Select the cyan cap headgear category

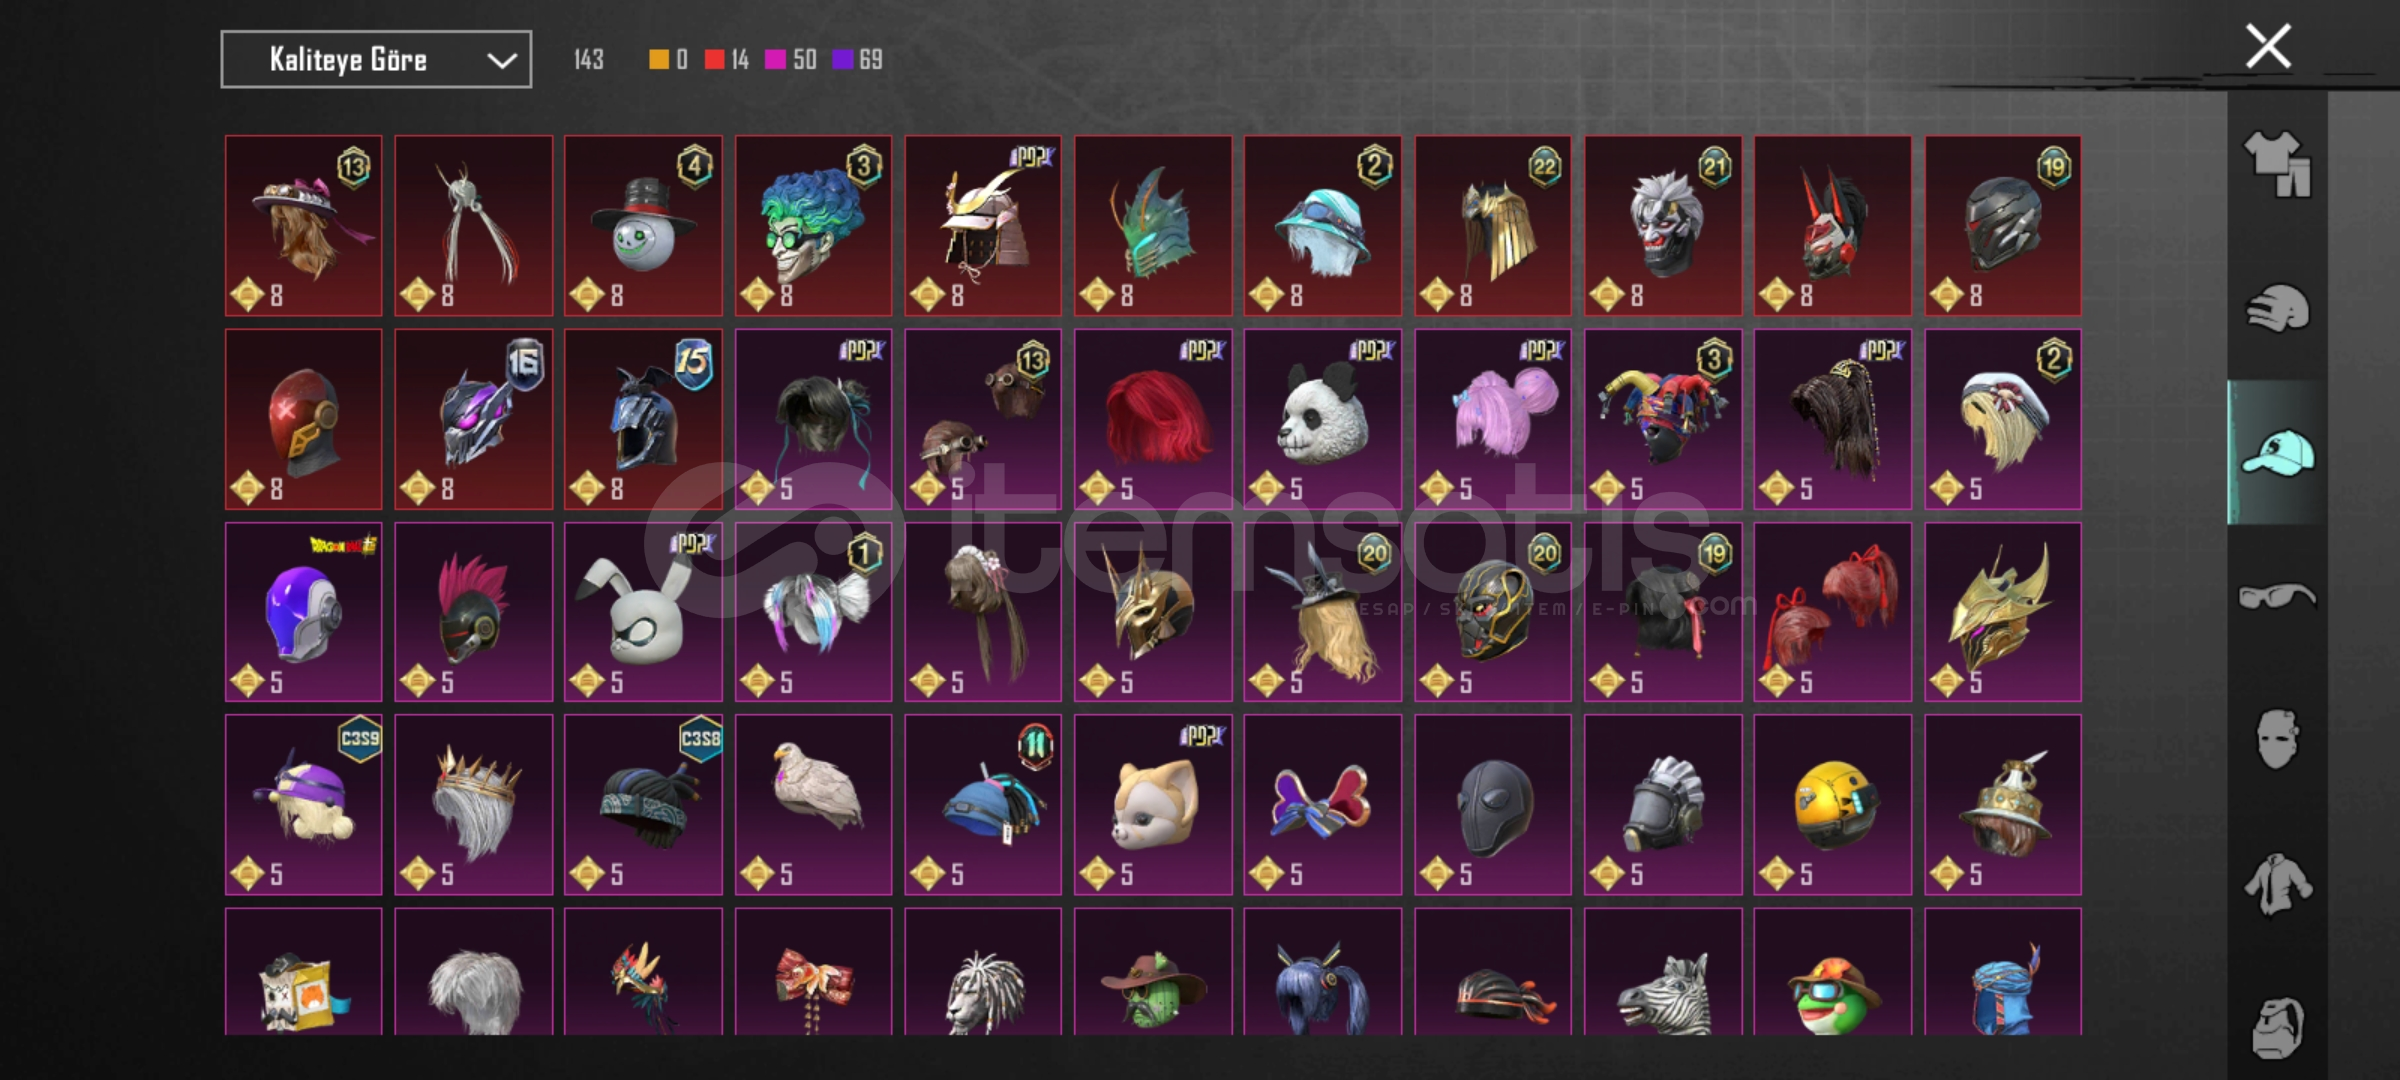pyautogui.click(x=2277, y=452)
